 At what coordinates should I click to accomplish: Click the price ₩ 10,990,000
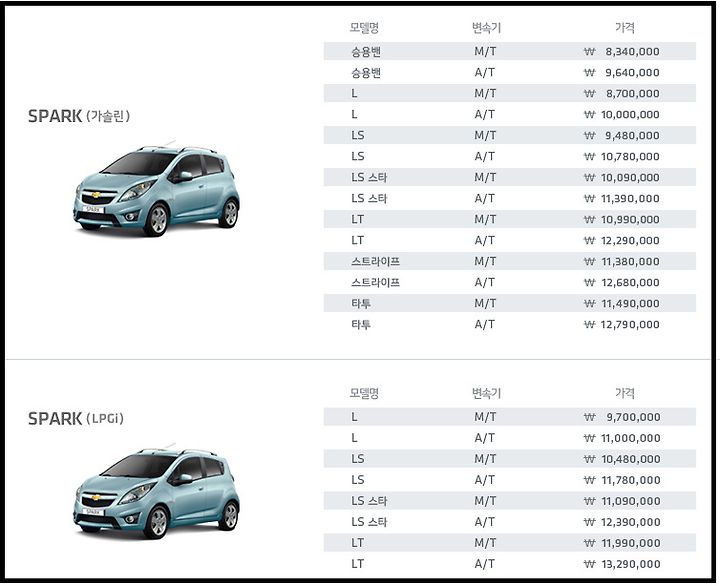[621, 220]
